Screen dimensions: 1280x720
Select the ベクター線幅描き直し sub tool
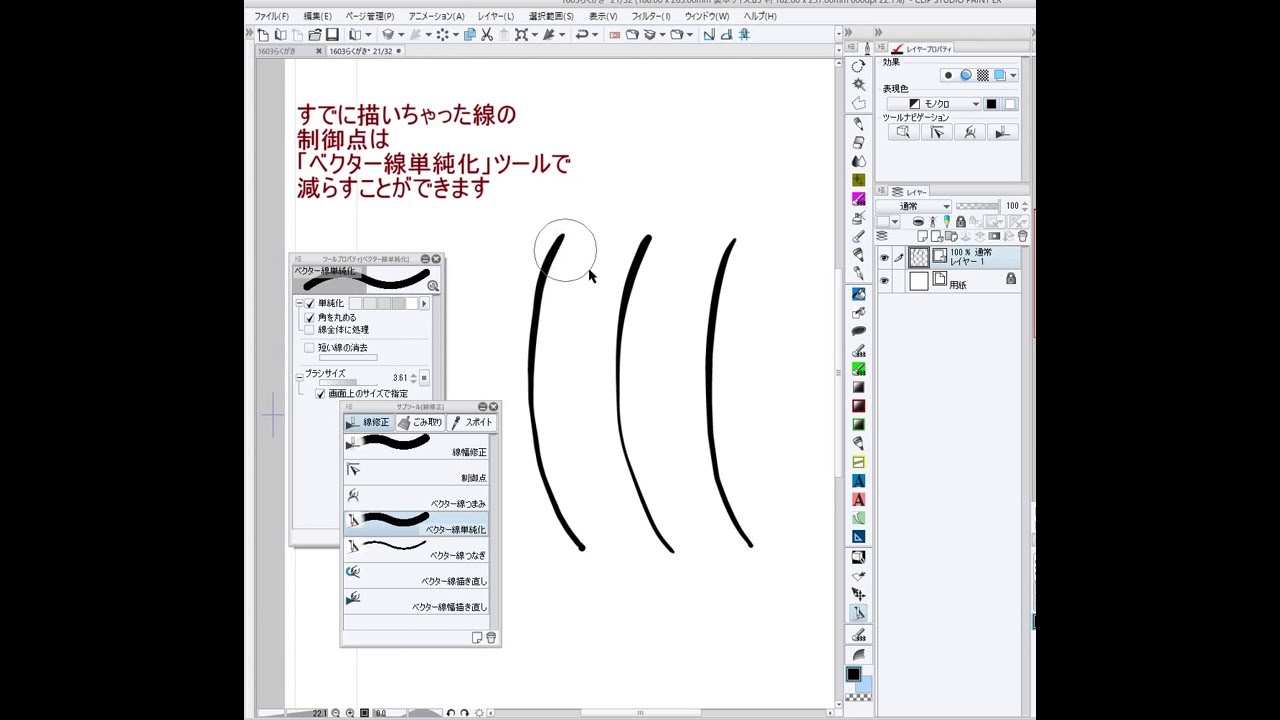tap(417, 599)
